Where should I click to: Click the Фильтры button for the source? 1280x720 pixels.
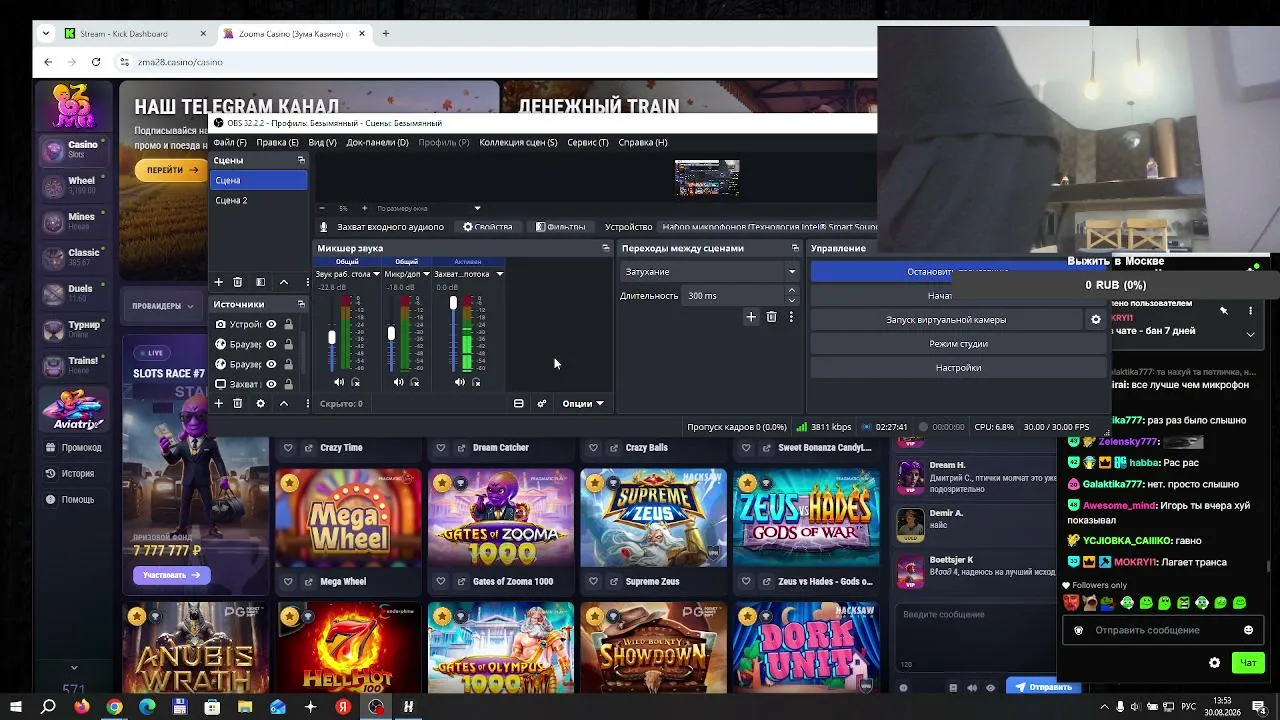tap(560, 227)
